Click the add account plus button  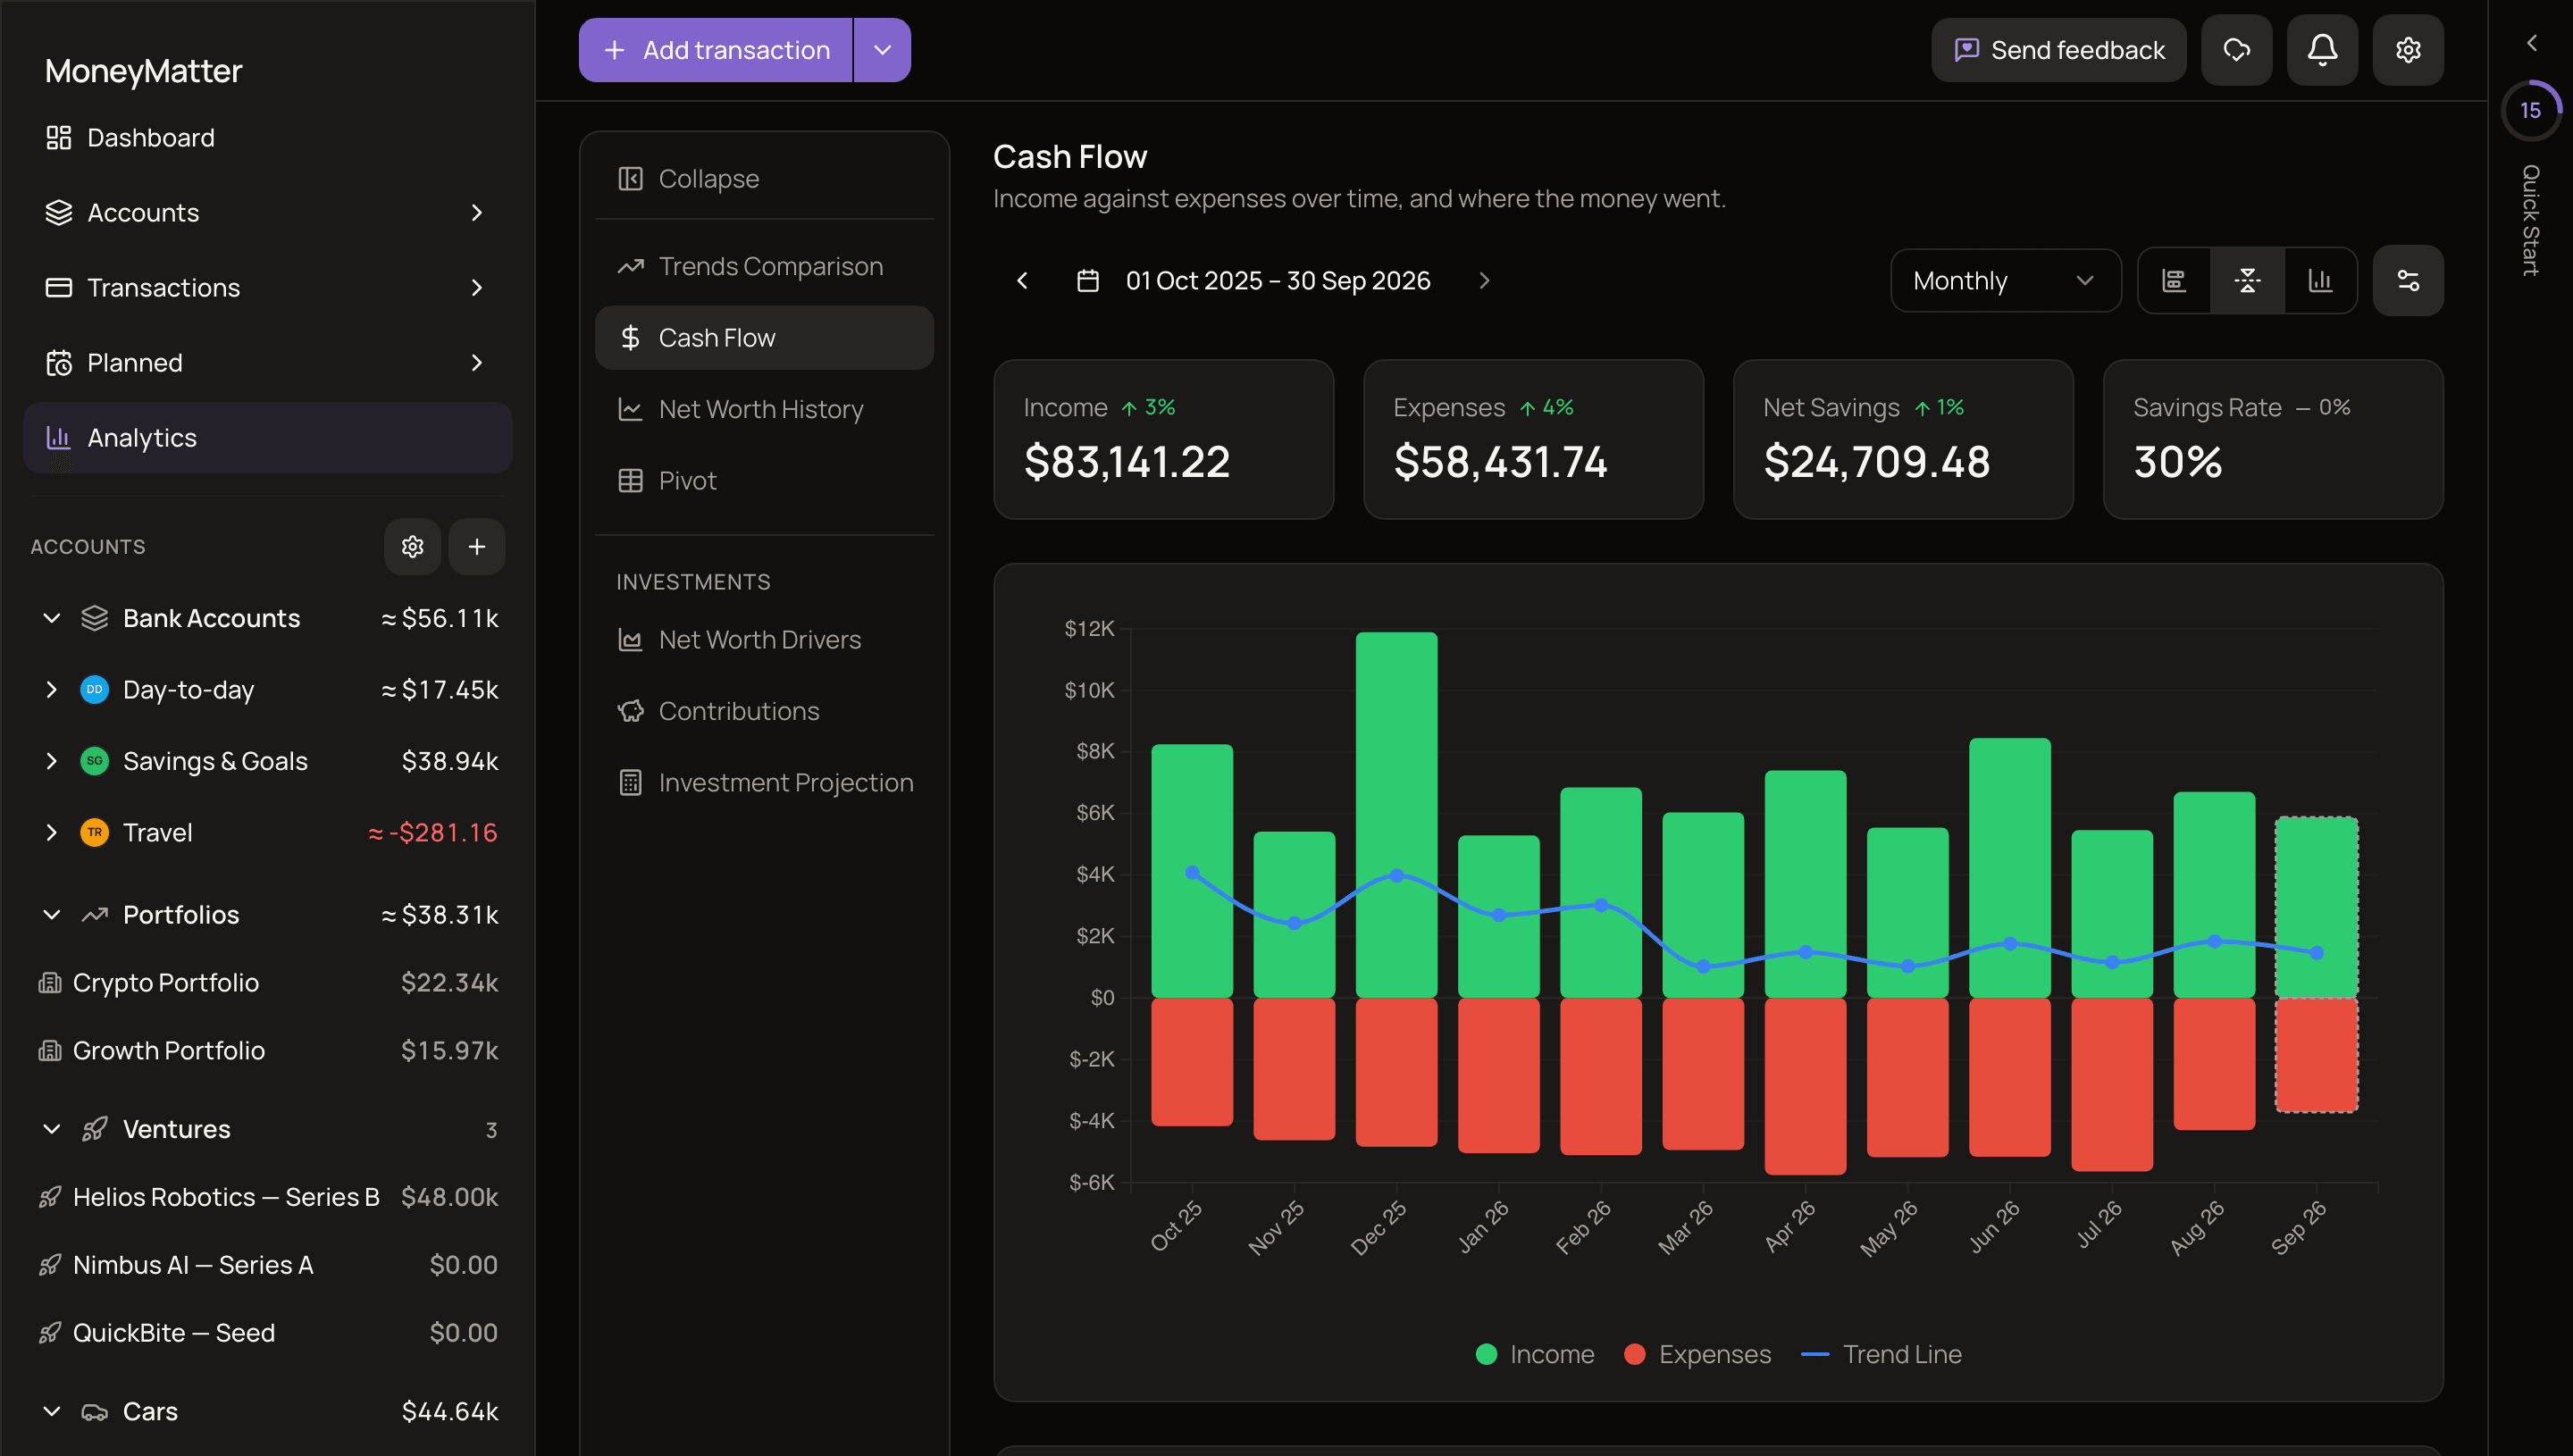477,546
